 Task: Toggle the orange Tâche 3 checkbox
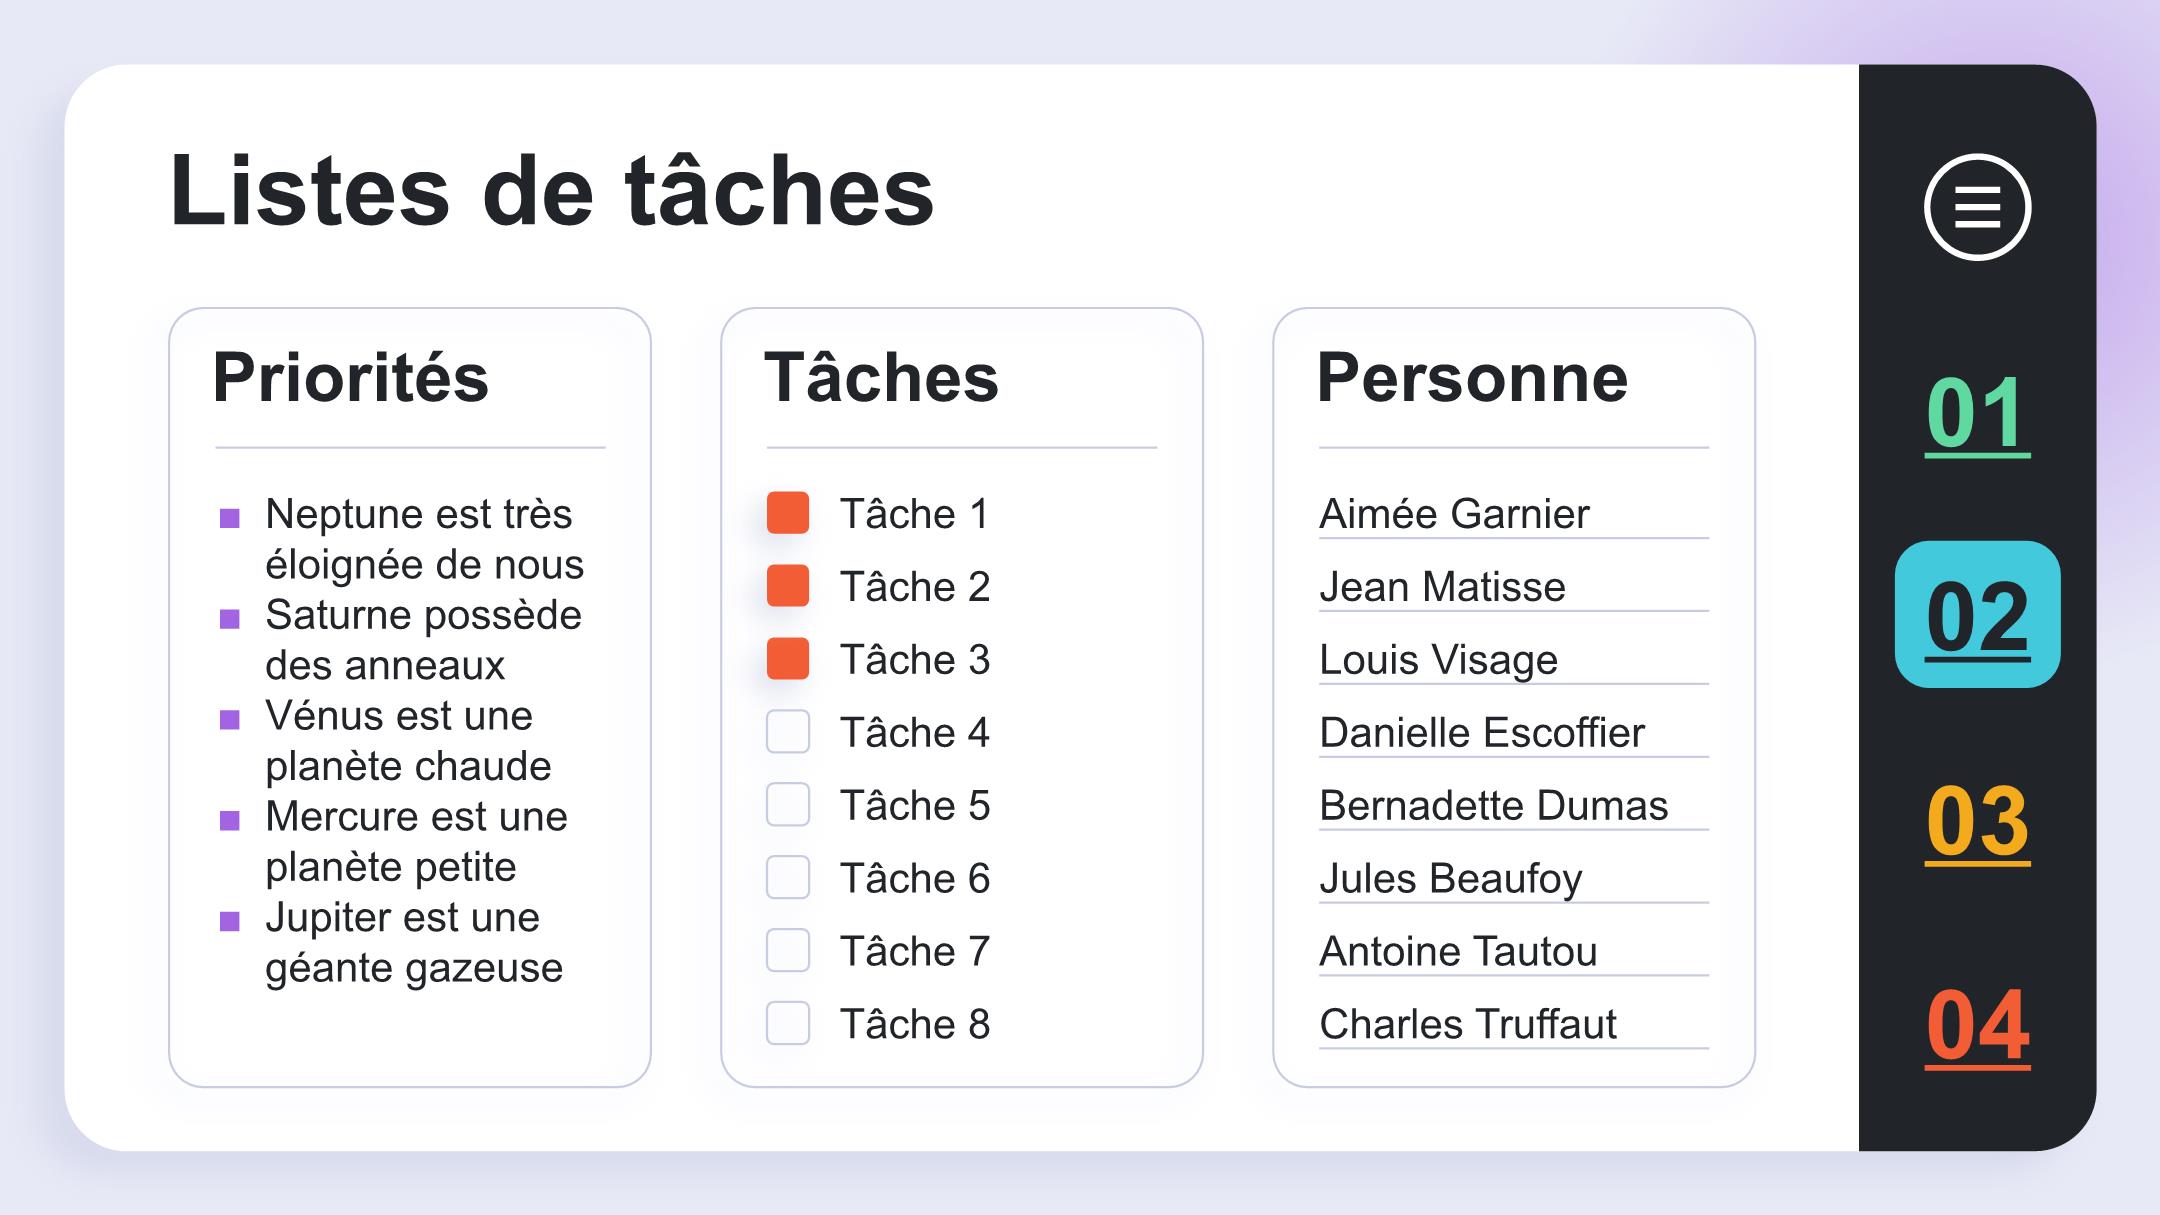tap(788, 659)
